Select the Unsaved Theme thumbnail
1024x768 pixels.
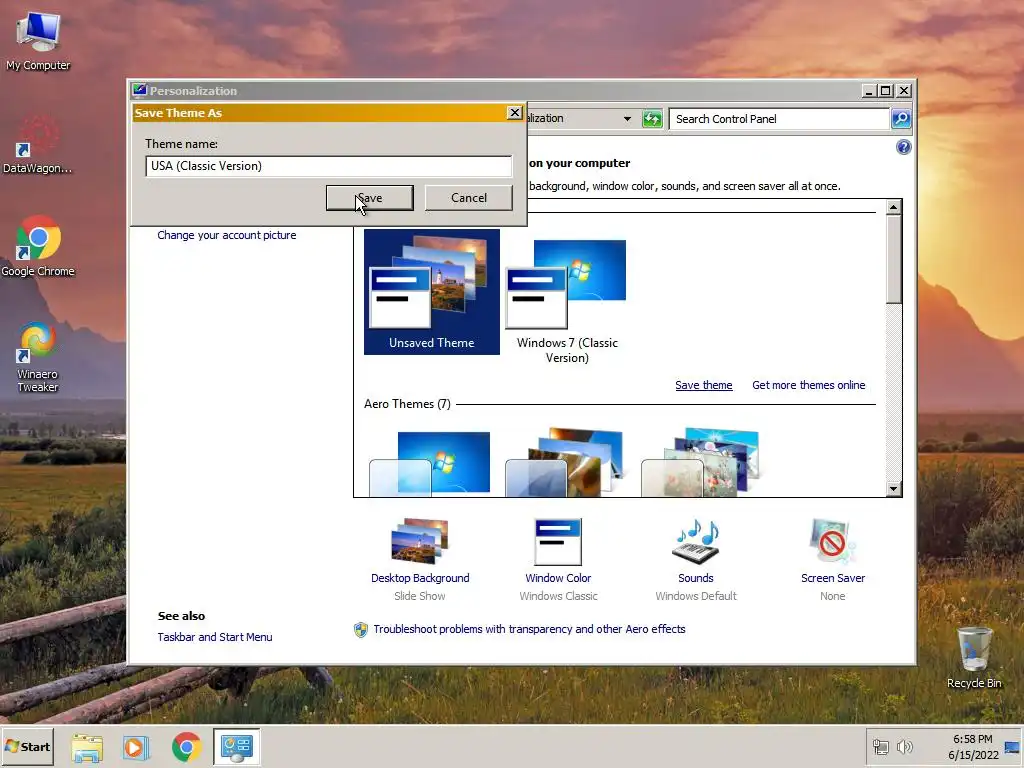(x=432, y=291)
